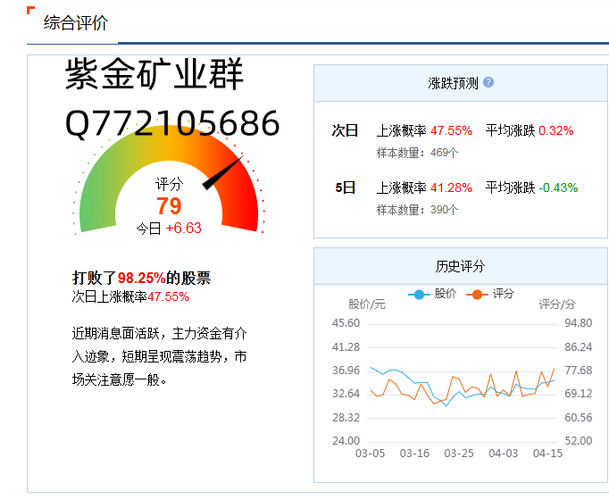The image size is (609, 500).
Task: Click the 98.25% beaten-stocks figure
Action: [141, 278]
